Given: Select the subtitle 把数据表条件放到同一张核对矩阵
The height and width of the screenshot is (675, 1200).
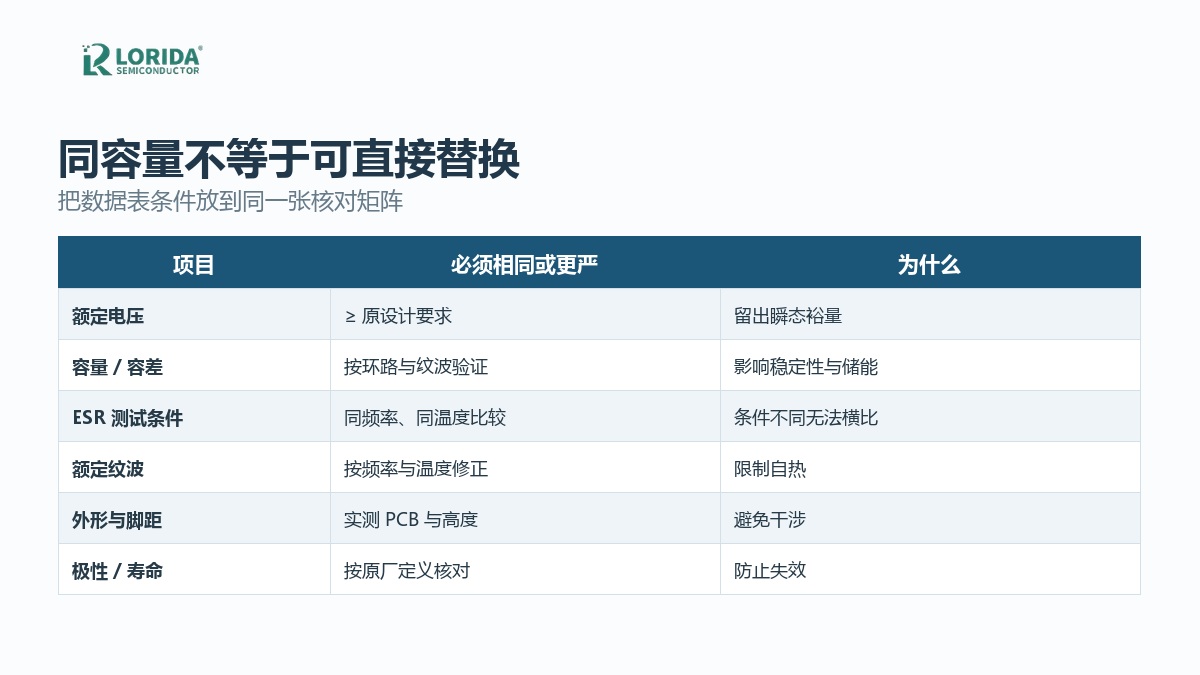Looking at the screenshot, I should [231, 201].
